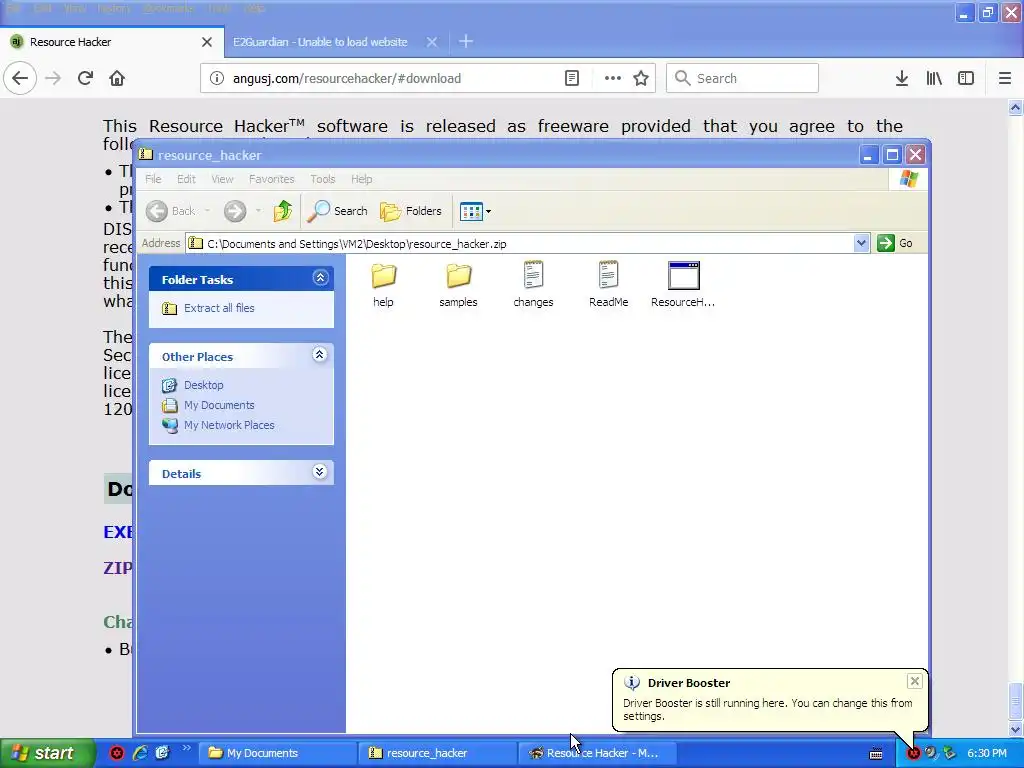
Task: Click the Explorer Forward arrow button
Action: click(x=234, y=211)
